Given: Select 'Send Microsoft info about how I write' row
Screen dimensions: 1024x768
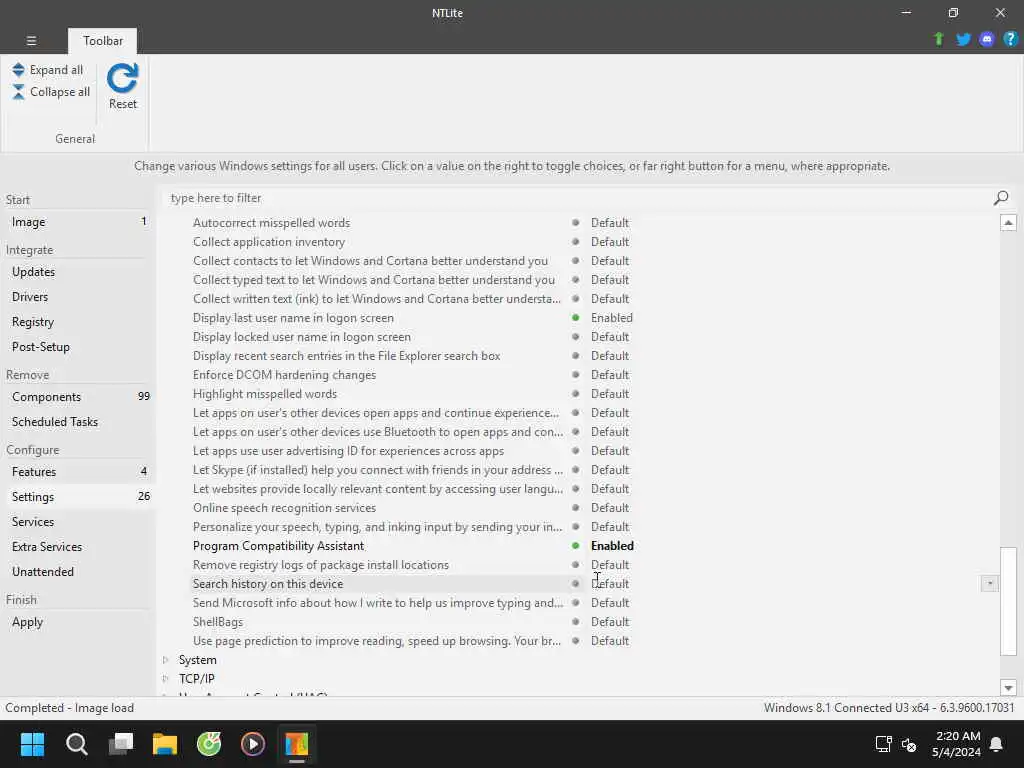Looking at the screenshot, I should pyautogui.click(x=377, y=603).
